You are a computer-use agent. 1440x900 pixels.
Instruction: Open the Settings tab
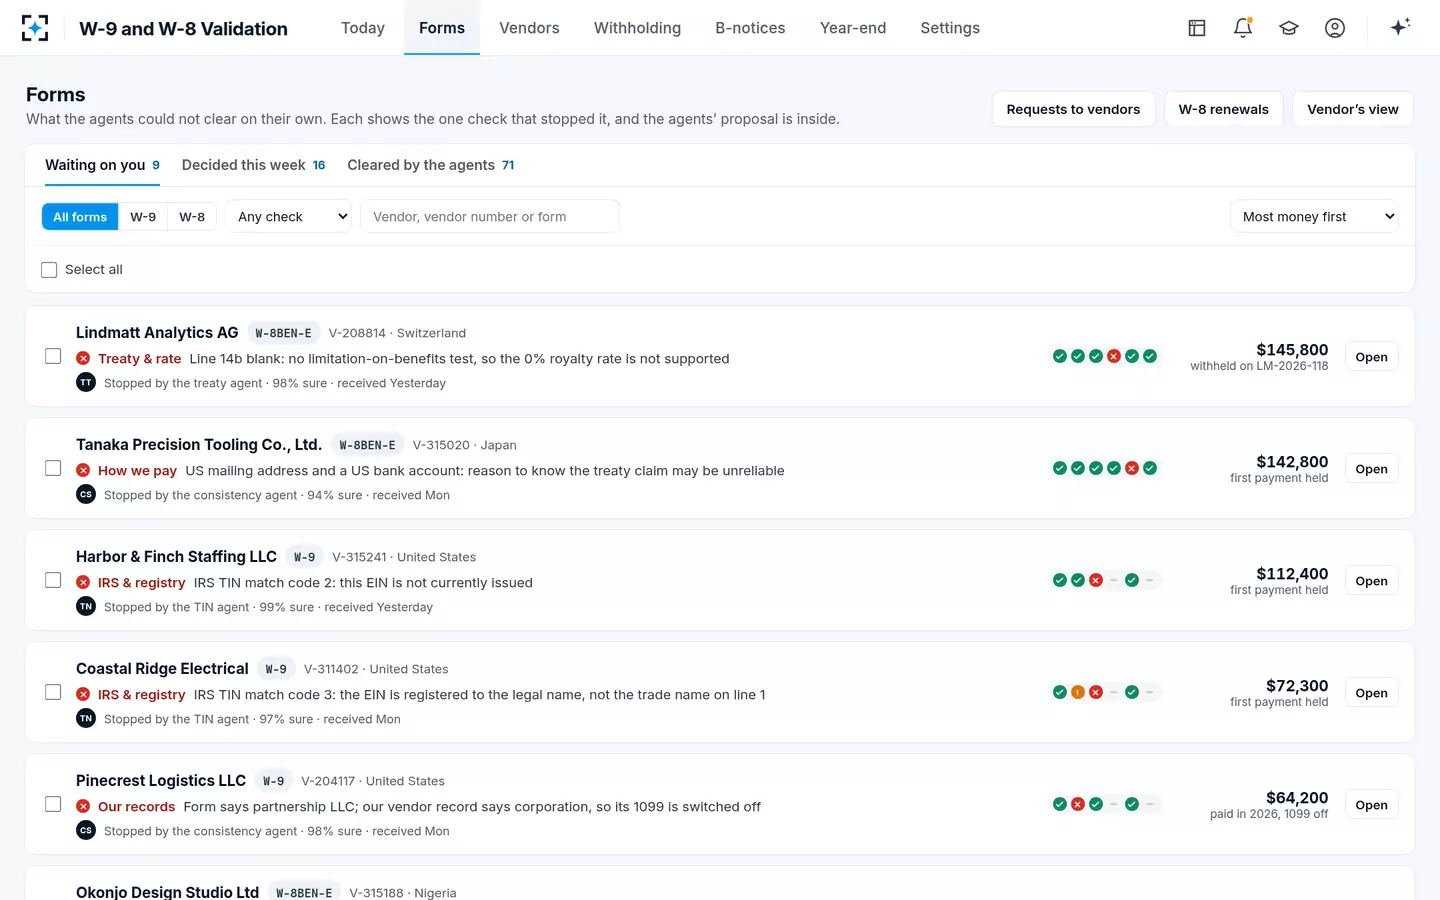pos(950,28)
